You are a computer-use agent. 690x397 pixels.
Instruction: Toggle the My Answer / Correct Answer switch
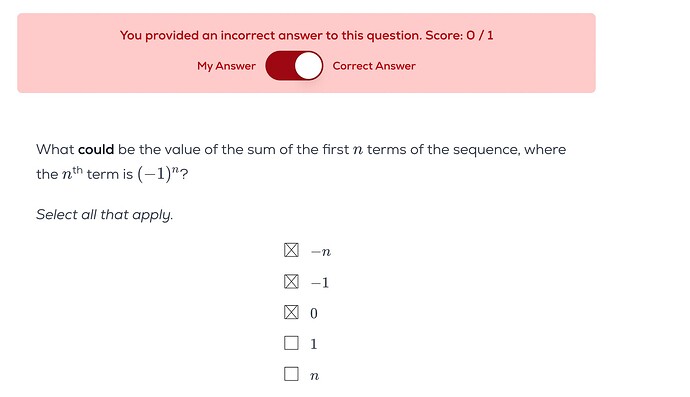click(294, 66)
